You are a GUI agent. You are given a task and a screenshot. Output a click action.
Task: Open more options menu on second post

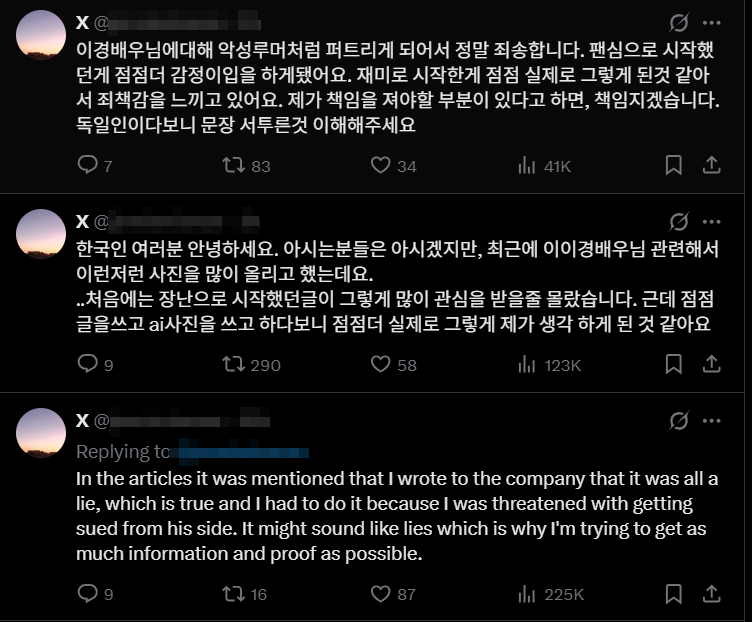[711, 220]
